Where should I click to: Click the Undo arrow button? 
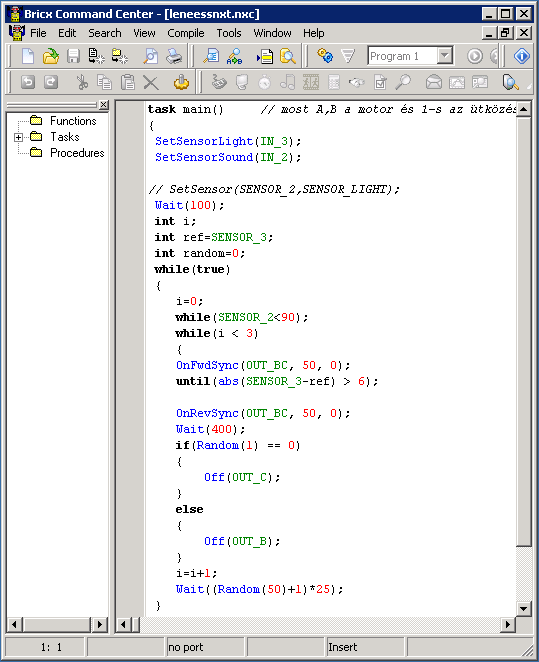point(28,82)
